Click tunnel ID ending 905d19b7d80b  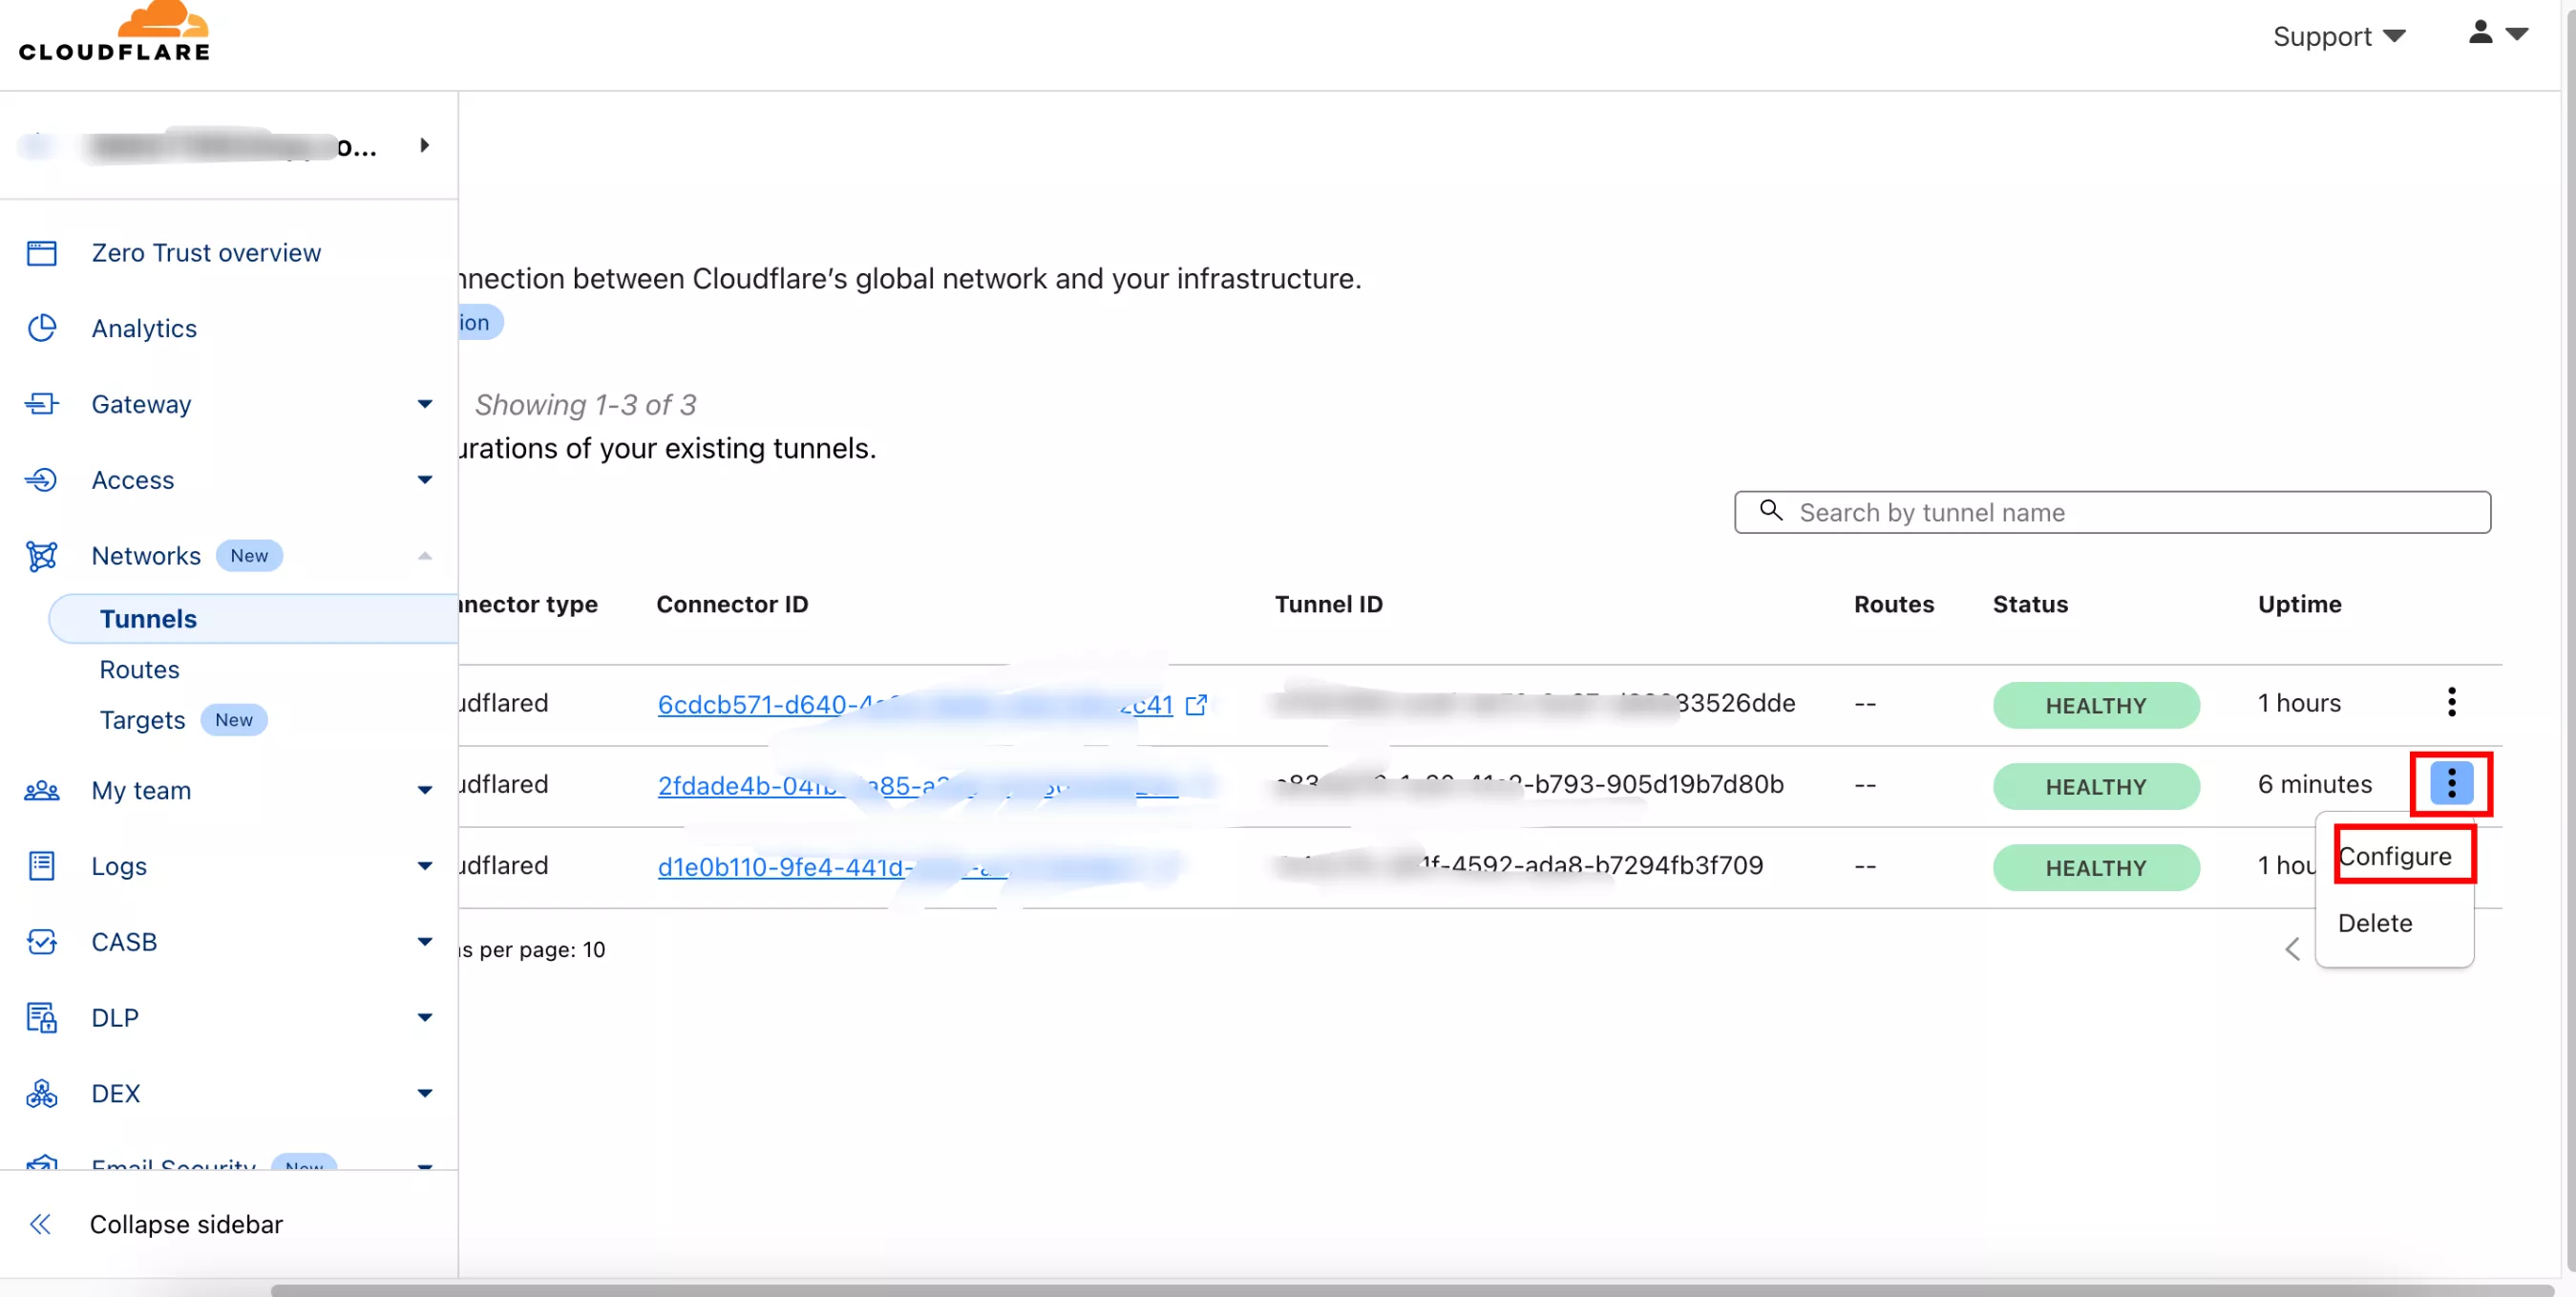(1529, 784)
